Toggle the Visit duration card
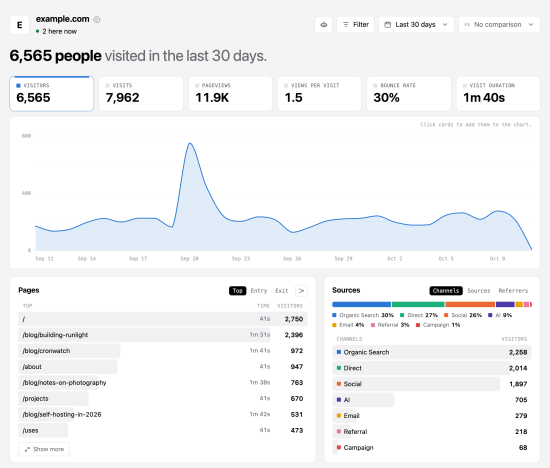 (498, 94)
